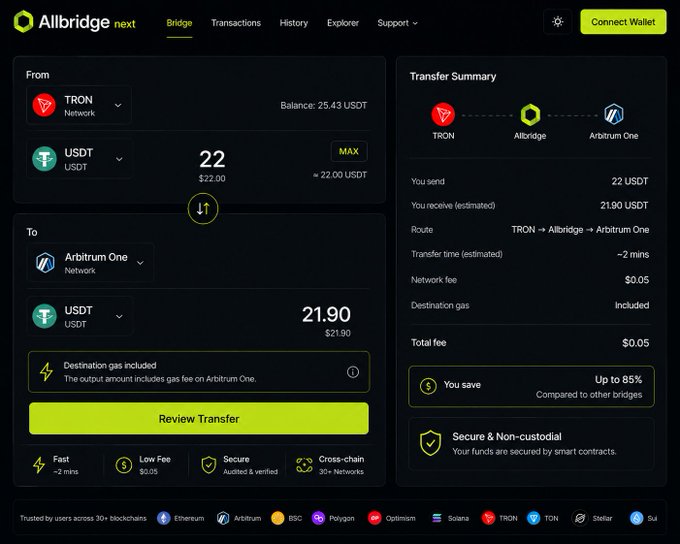
Task: Swap networks with the arrows button
Action: [203, 209]
